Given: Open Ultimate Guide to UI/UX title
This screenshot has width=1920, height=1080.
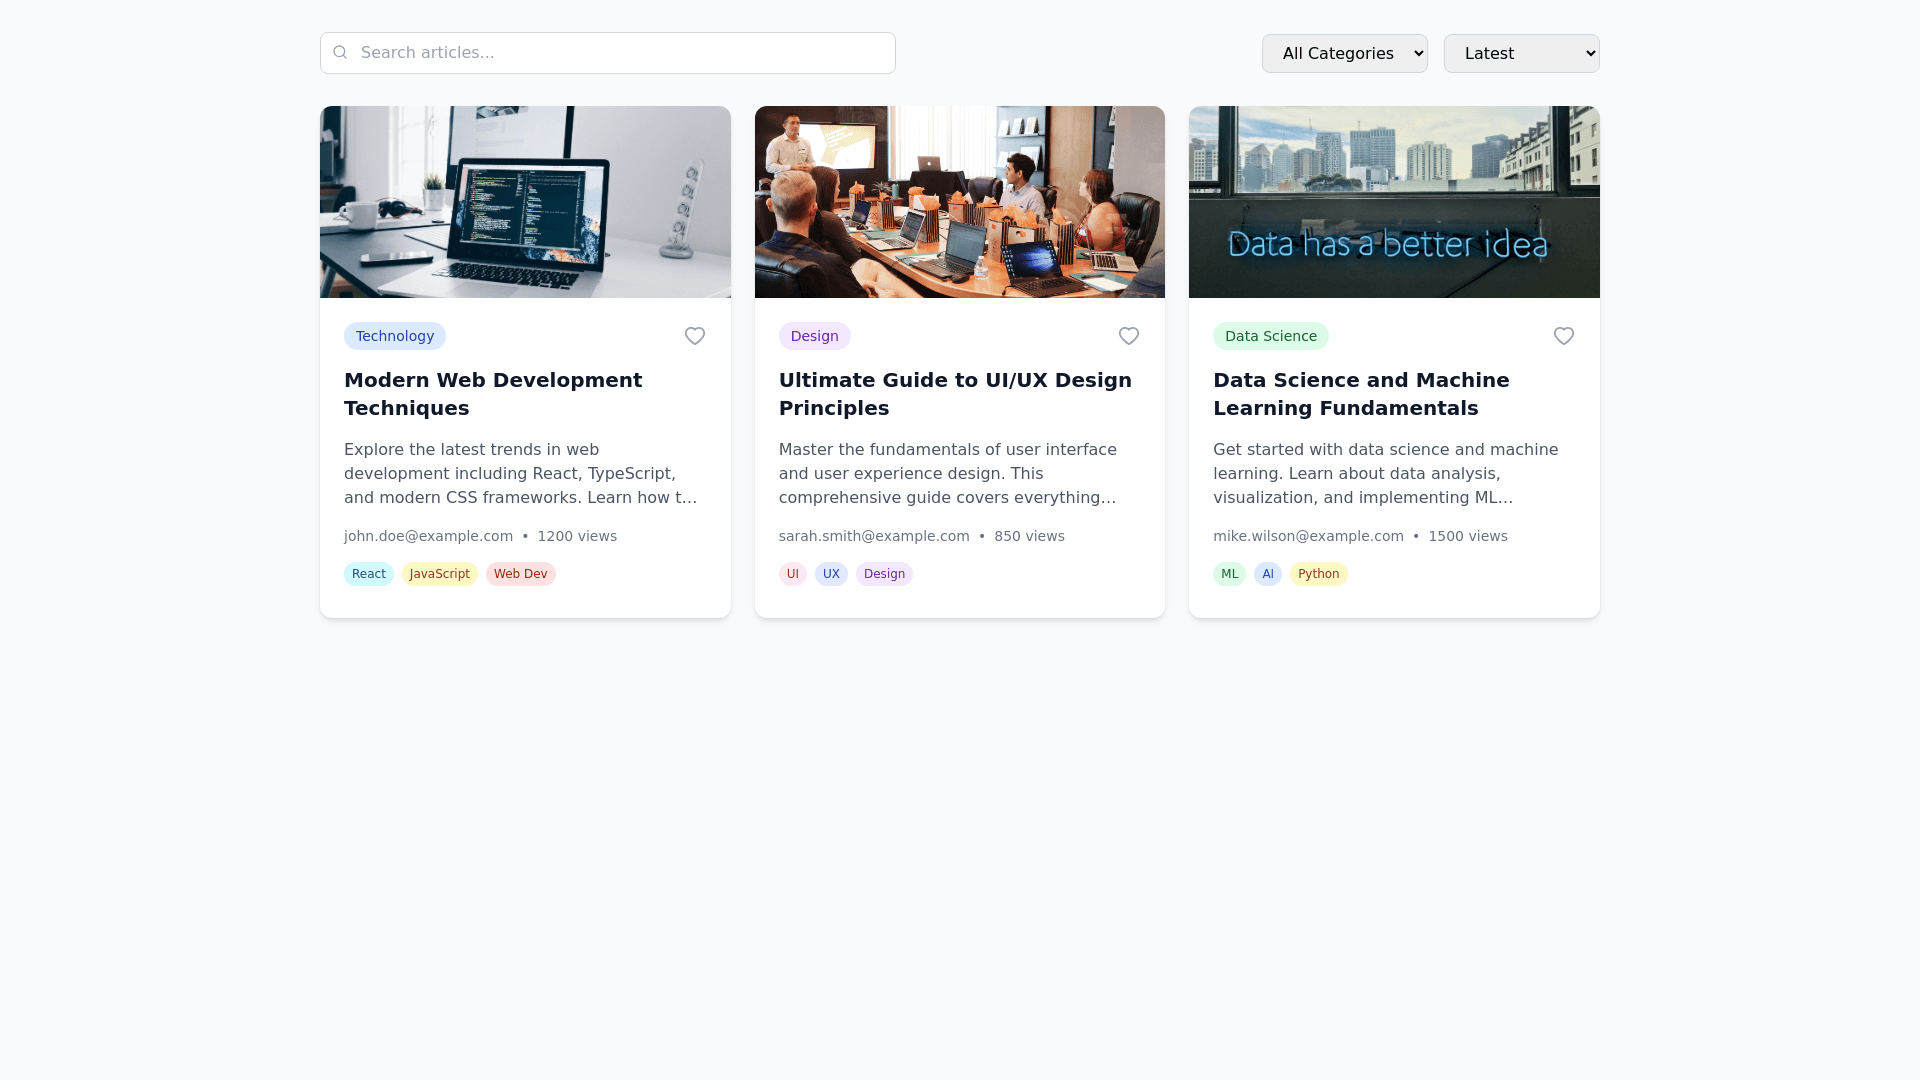Looking at the screenshot, I should (x=955, y=394).
